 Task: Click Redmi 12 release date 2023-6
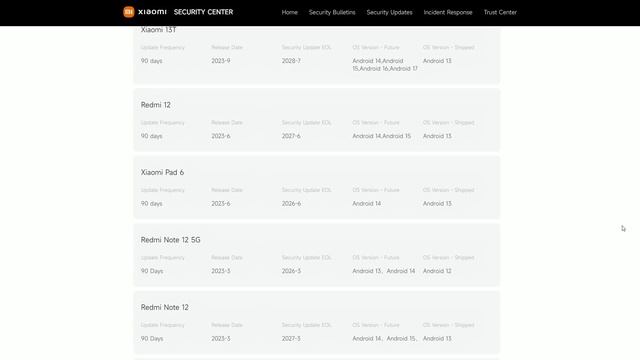[x=221, y=136]
